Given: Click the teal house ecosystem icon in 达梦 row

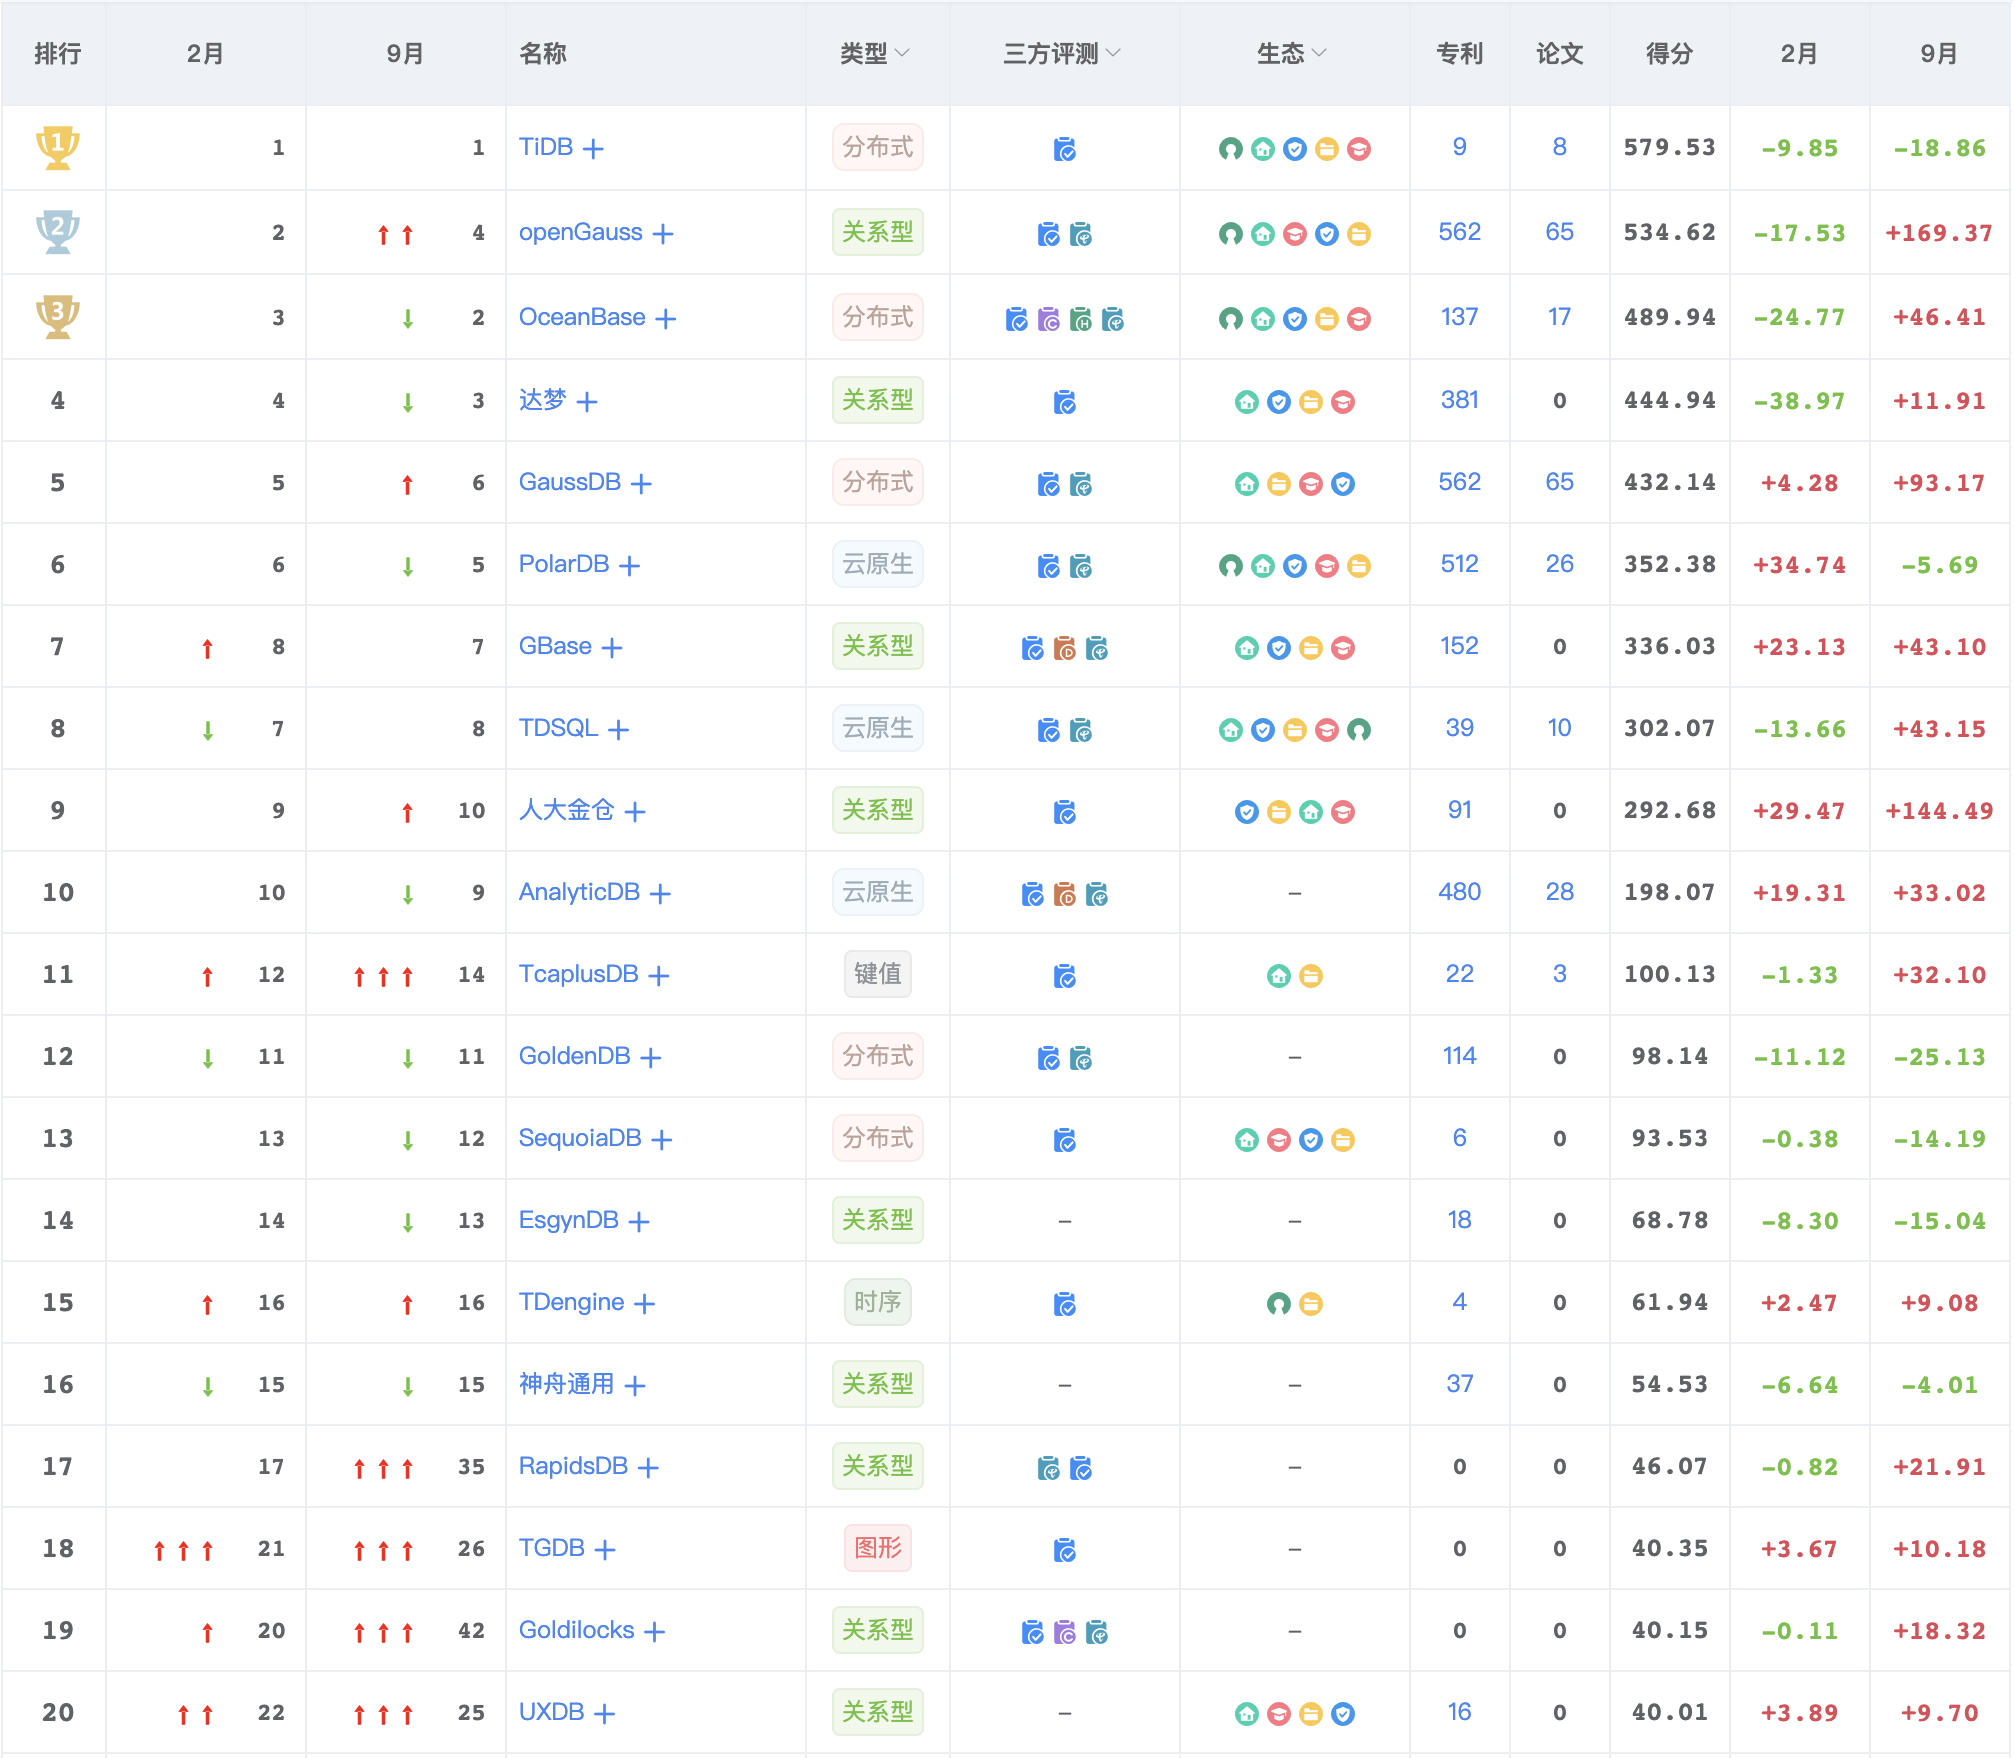Looking at the screenshot, I should 1247,402.
